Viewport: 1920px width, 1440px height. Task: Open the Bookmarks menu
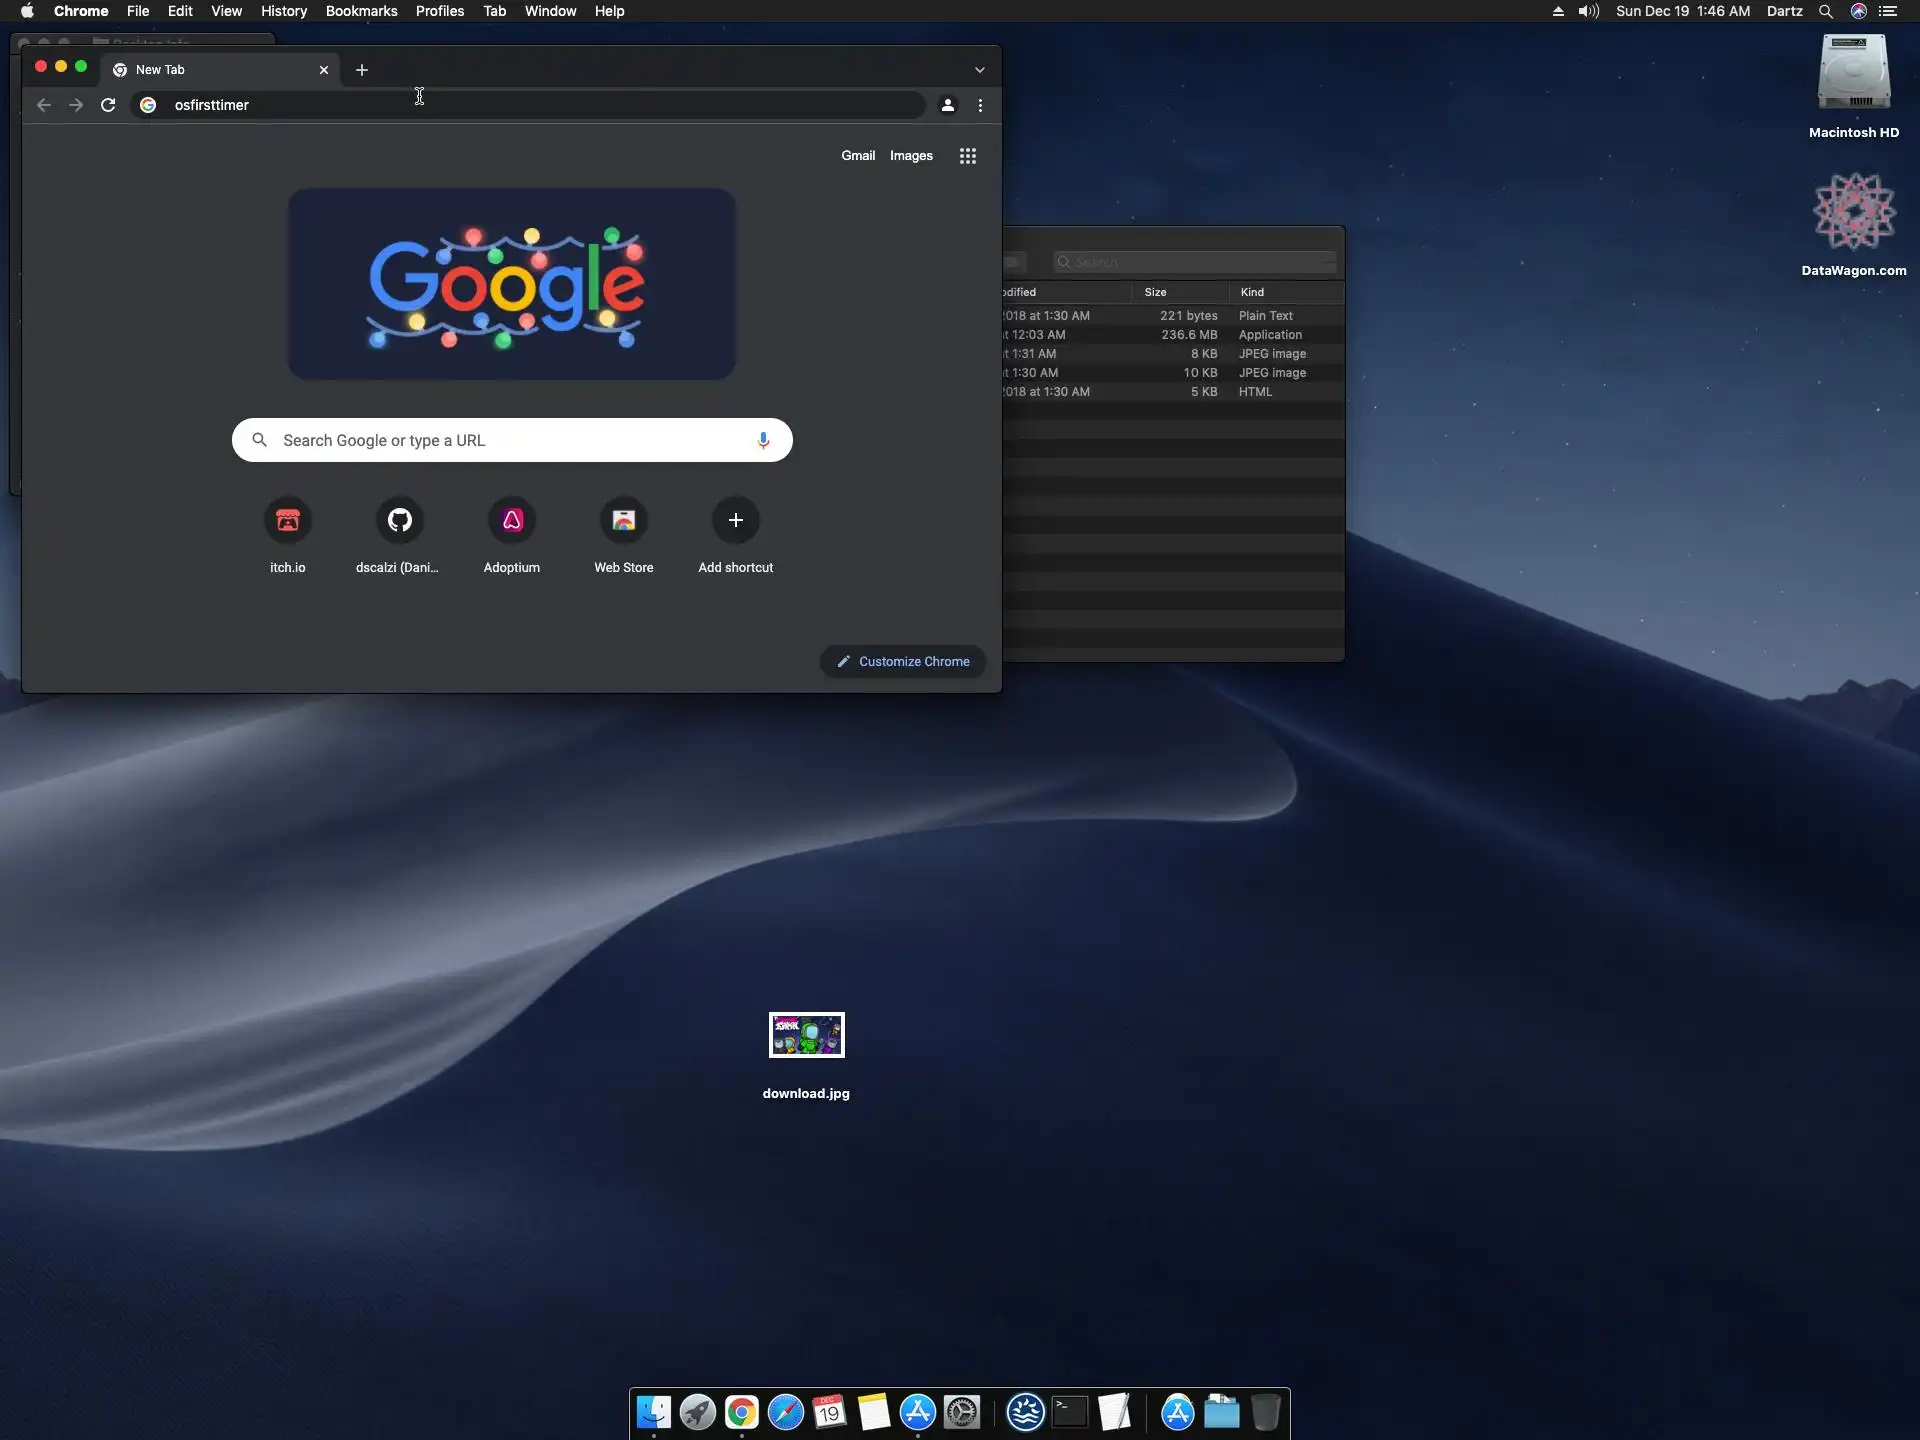[361, 11]
